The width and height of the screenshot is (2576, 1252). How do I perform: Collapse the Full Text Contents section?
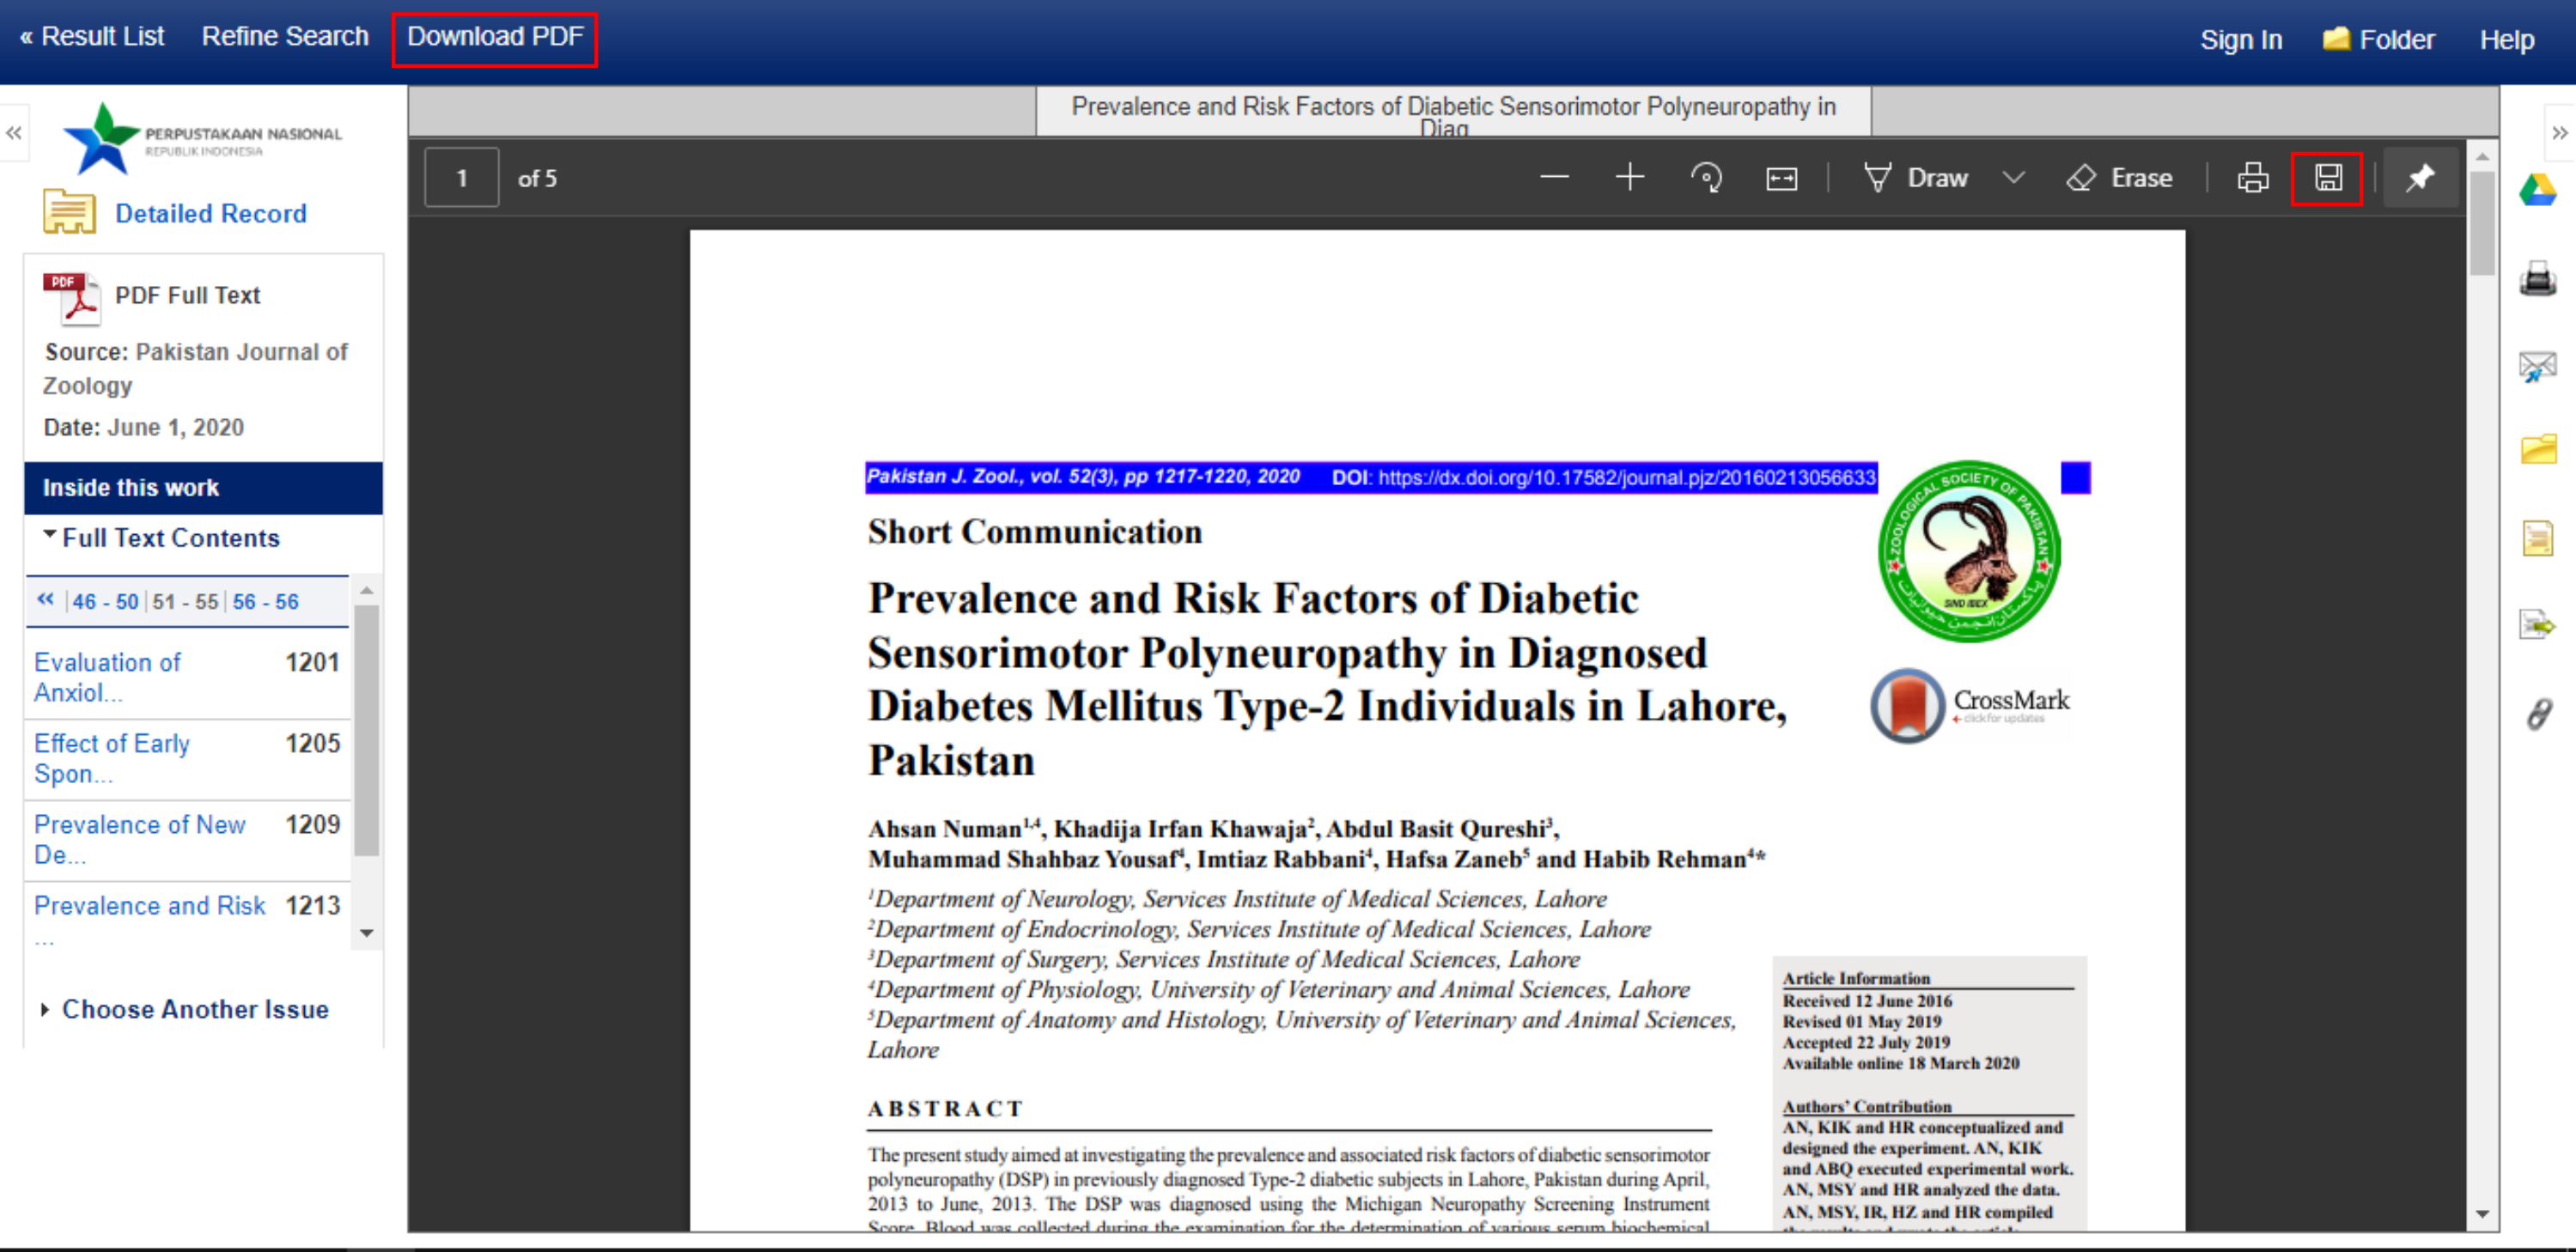(170, 538)
